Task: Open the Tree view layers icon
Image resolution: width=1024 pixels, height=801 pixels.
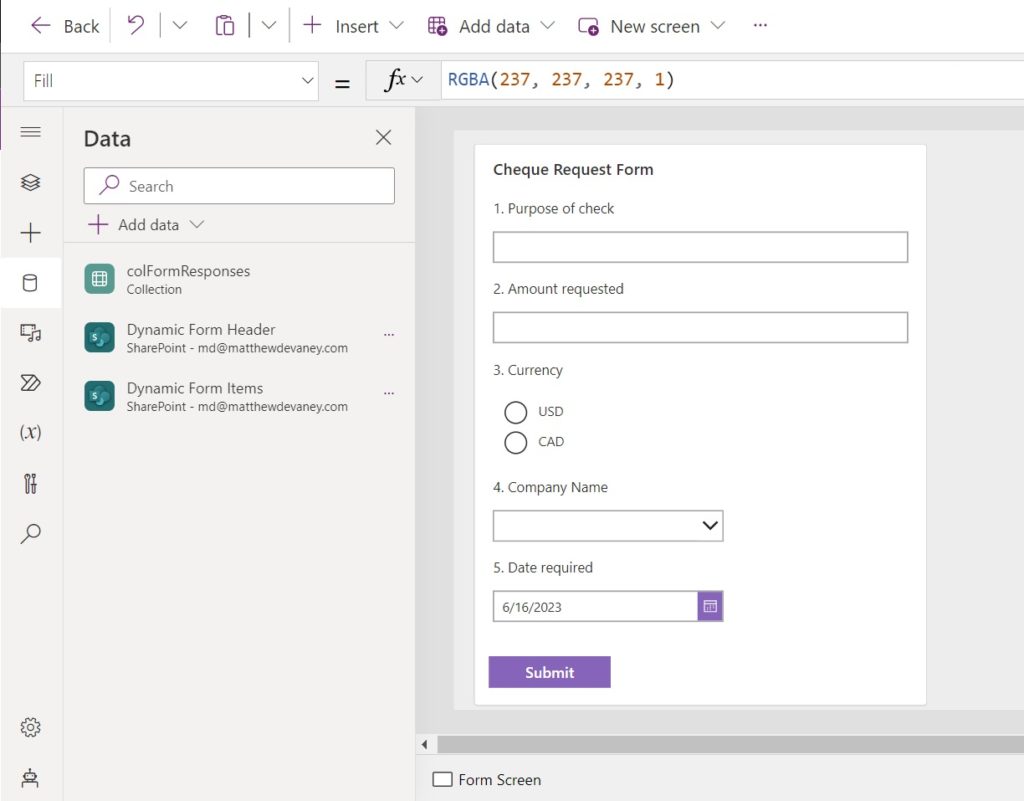Action: 30,182
